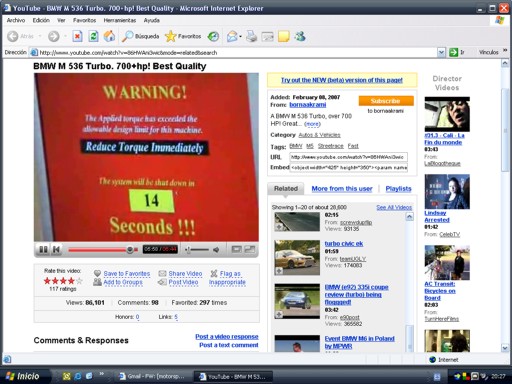The image size is (512, 384).
Task: Select the Related tab
Action: coord(286,189)
